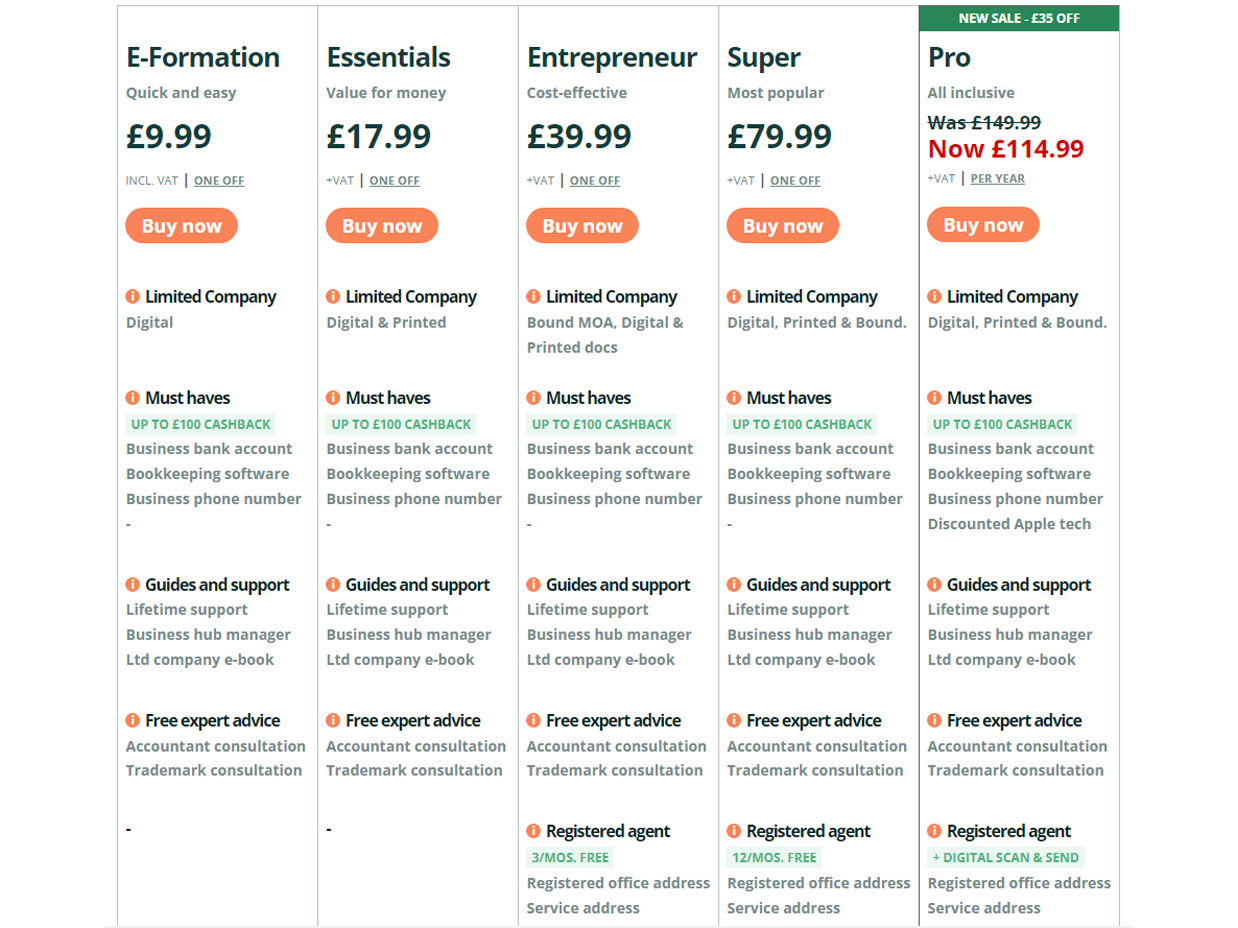This screenshot has height=928, width=1238.
Task: Show info for E-Formation Free expert advice
Action: [132, 721]
